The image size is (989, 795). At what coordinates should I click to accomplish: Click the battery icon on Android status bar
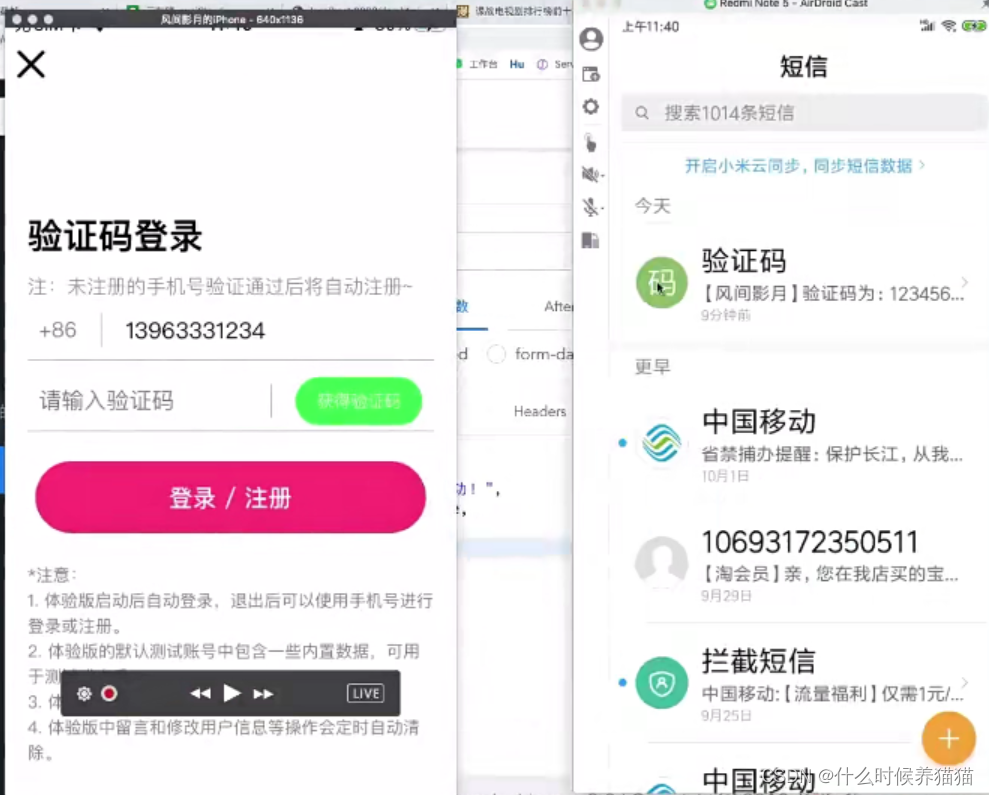[974, 26]
